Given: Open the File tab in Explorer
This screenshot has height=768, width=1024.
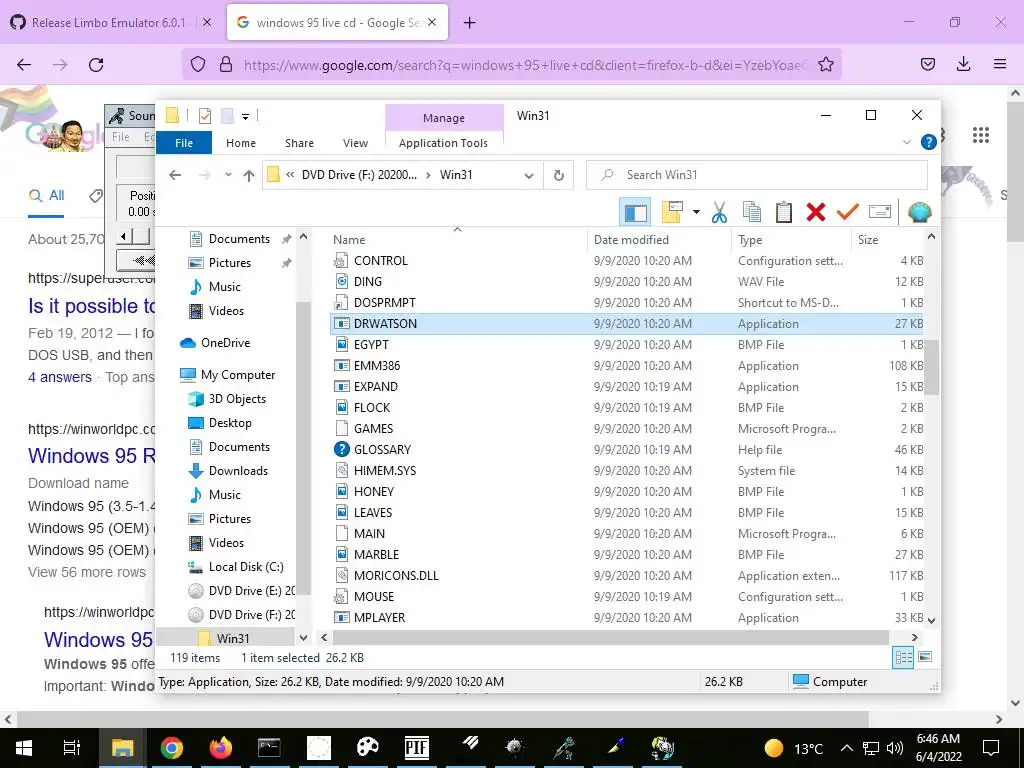Looking at the screenshot, I should pyautogui.click(x=184, y=143).
